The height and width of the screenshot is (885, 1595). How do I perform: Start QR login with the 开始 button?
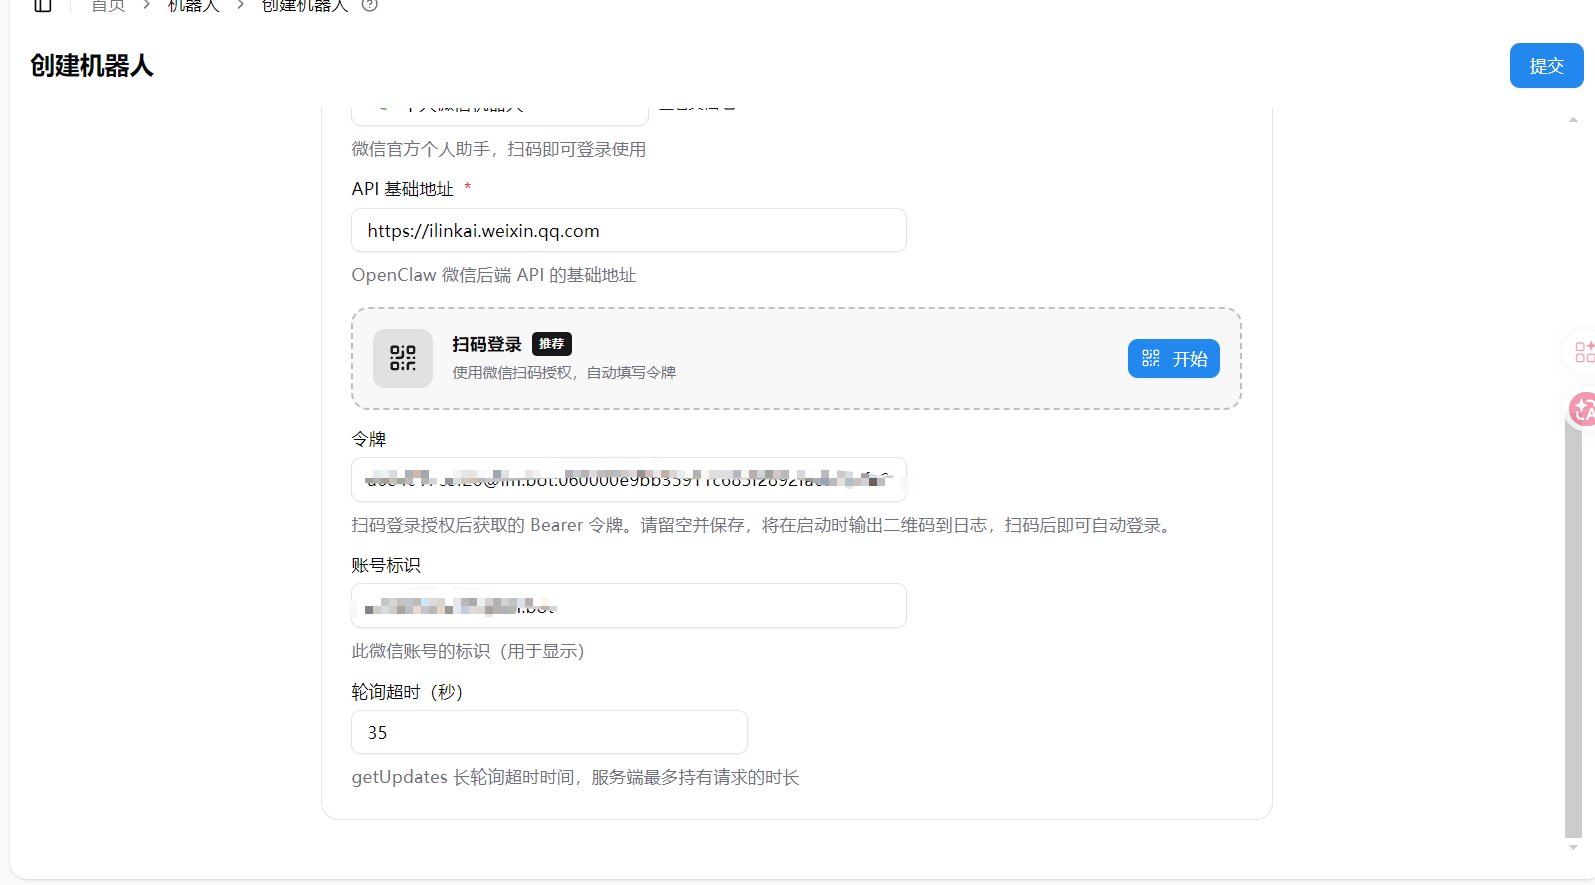[x=1174, y=359]
